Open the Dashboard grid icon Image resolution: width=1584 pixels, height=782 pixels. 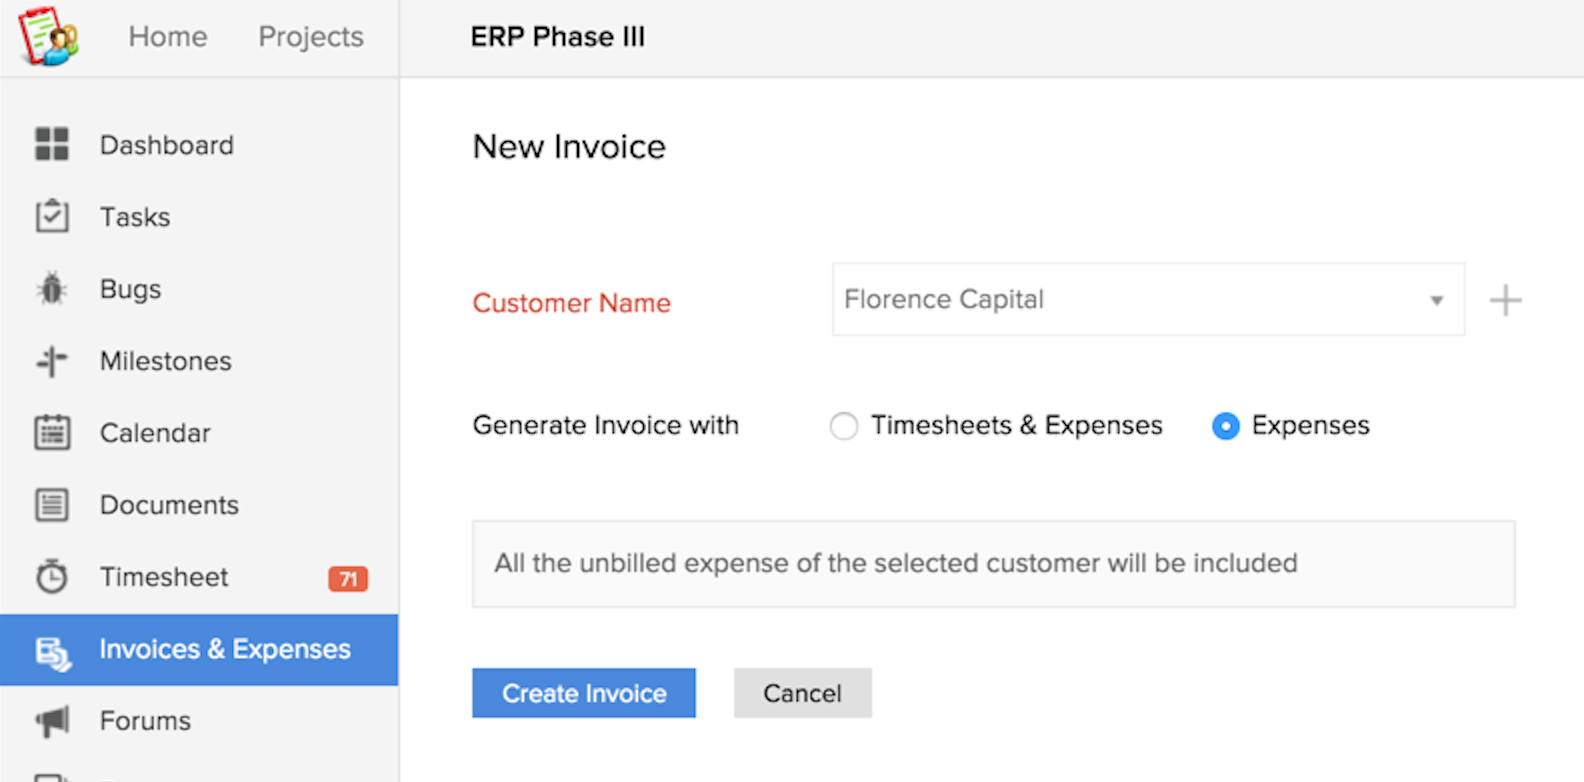tap(52, 145)
